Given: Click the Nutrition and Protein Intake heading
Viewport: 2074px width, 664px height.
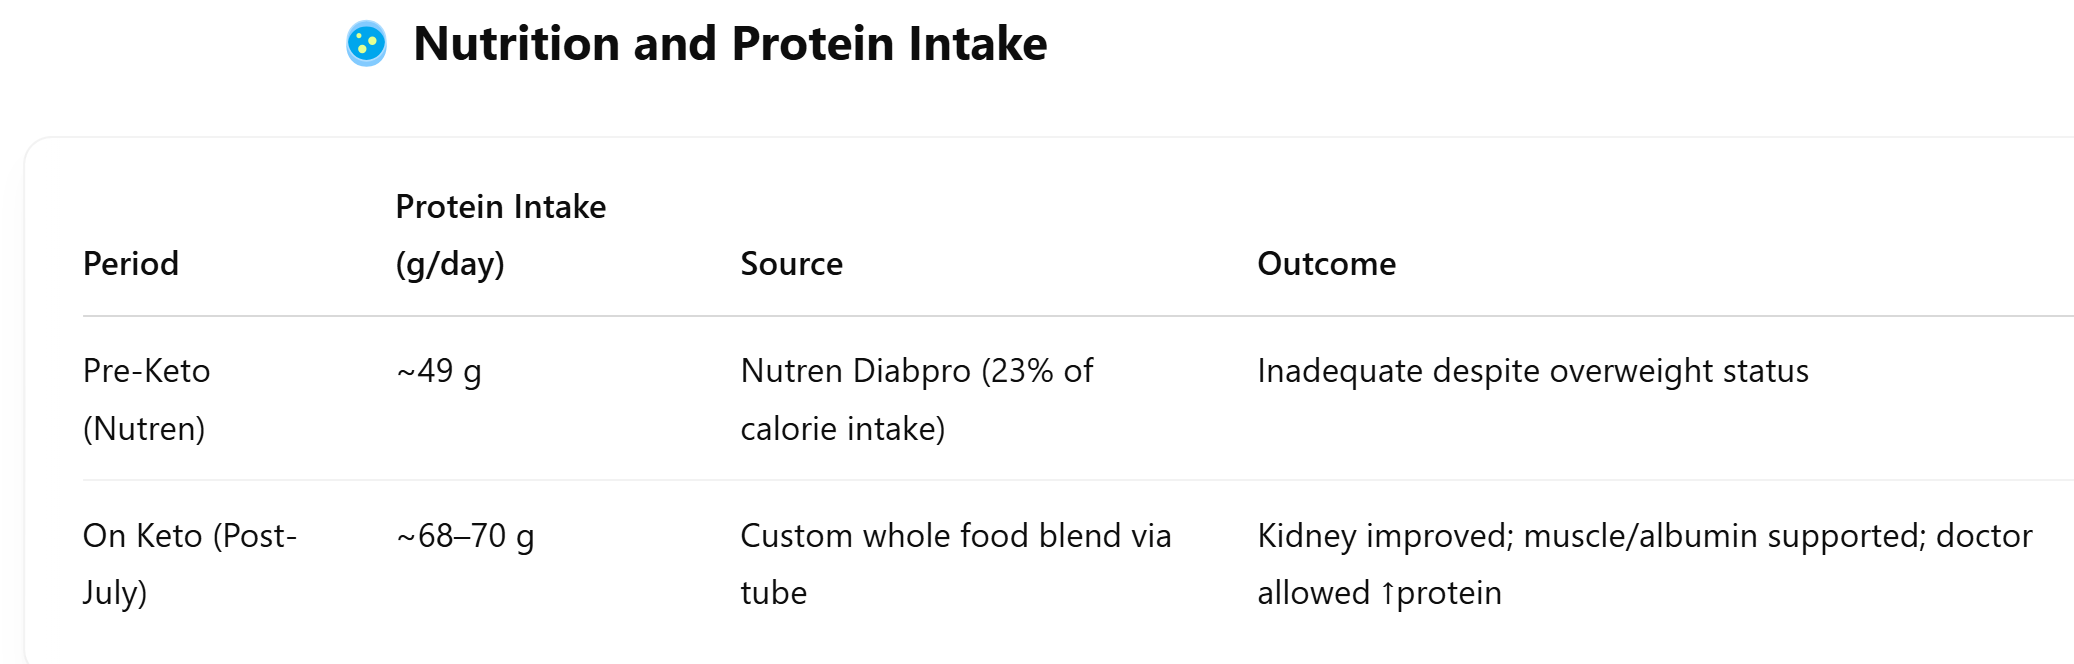Looking at the screenshot, I should coord(730,44).
